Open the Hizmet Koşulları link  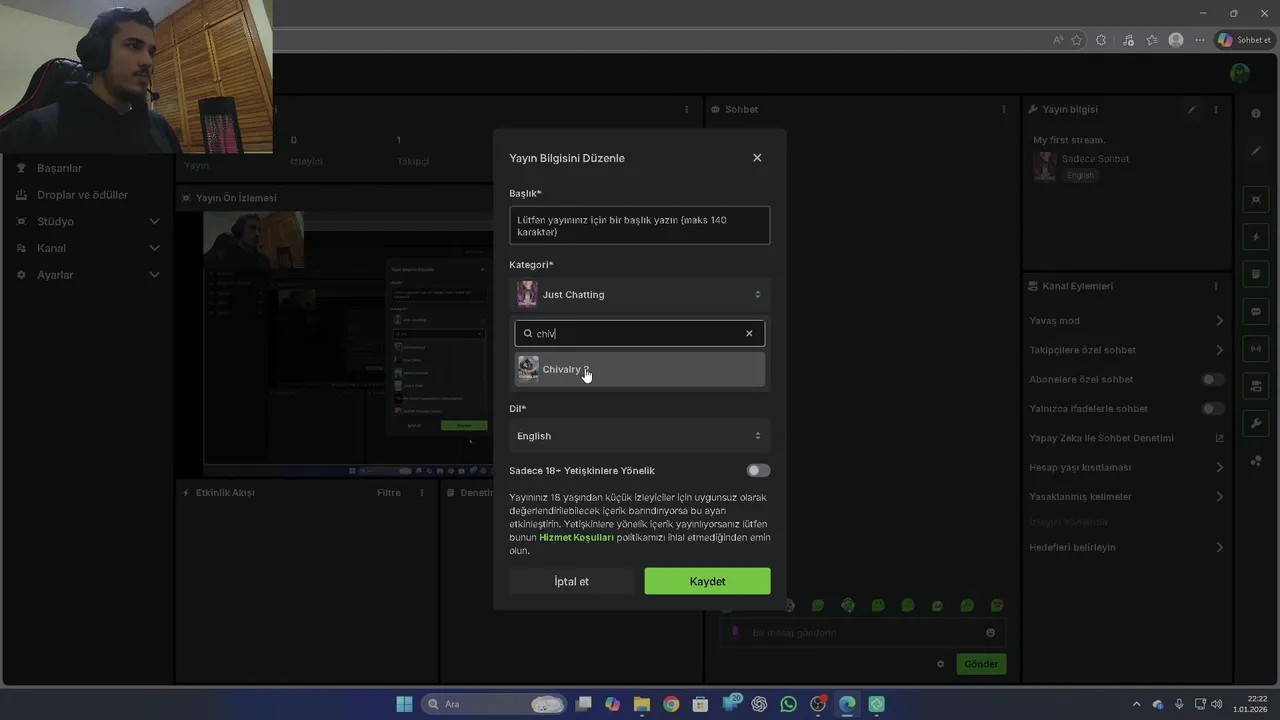576,537
